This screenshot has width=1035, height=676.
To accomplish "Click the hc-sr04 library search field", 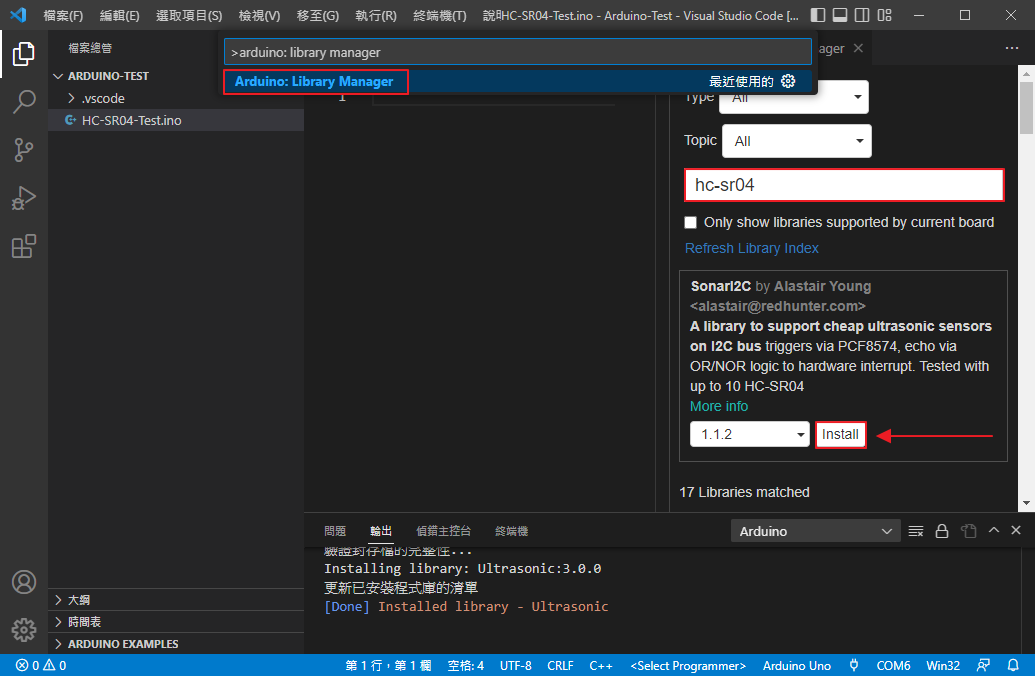I will [844, 185].
